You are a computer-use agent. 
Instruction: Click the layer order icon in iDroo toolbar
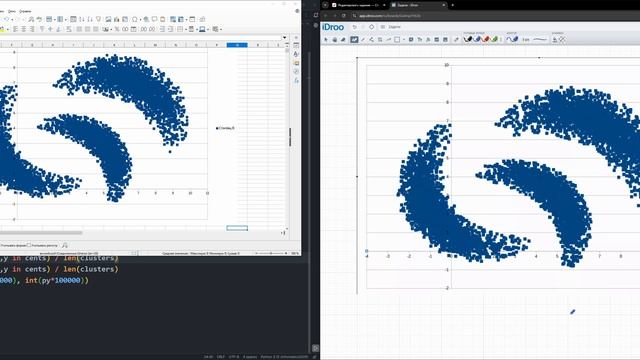[555, 40]
